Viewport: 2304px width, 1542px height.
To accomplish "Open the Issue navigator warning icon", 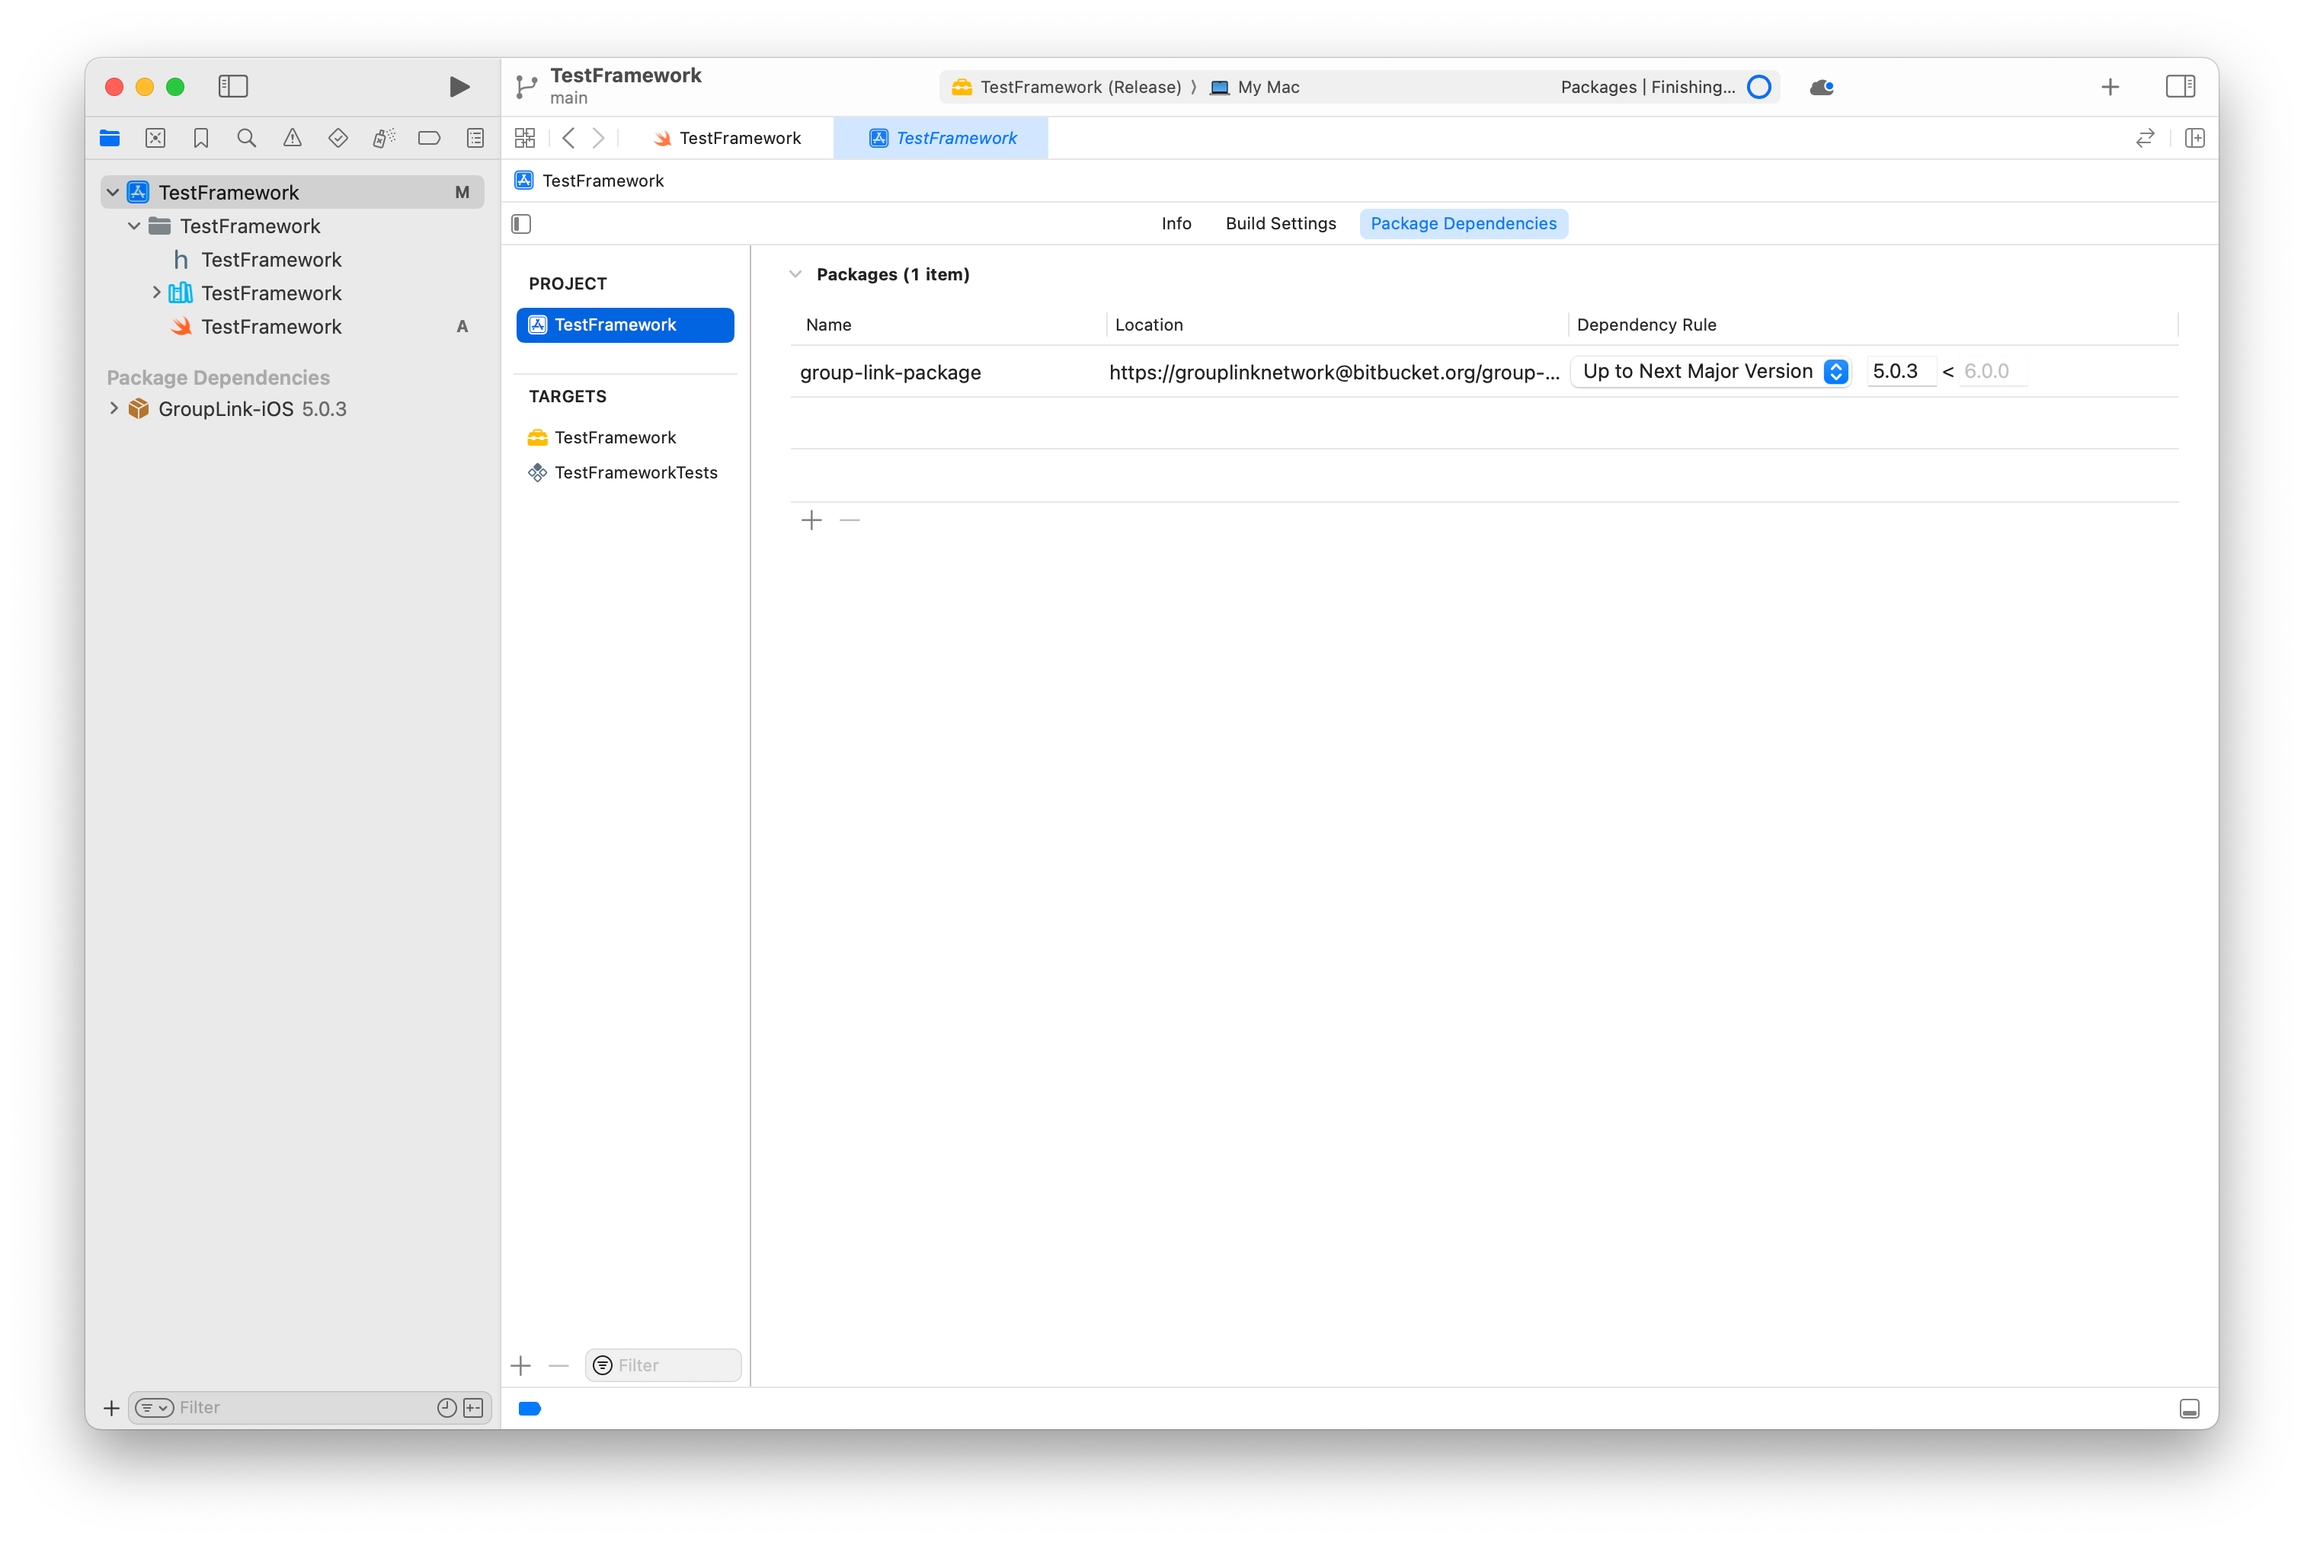I will (292, 138).
